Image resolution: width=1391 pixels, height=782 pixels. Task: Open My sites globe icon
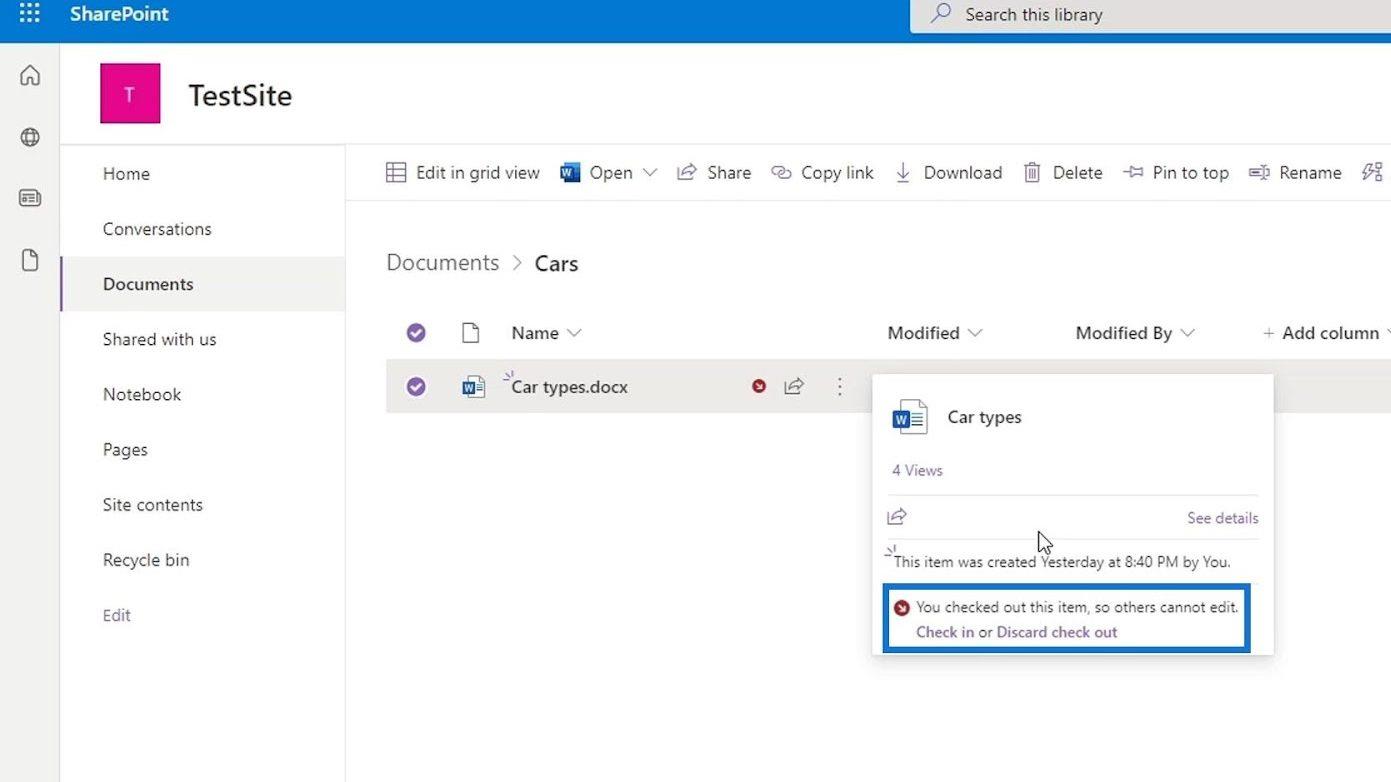(x=30, y=137)
